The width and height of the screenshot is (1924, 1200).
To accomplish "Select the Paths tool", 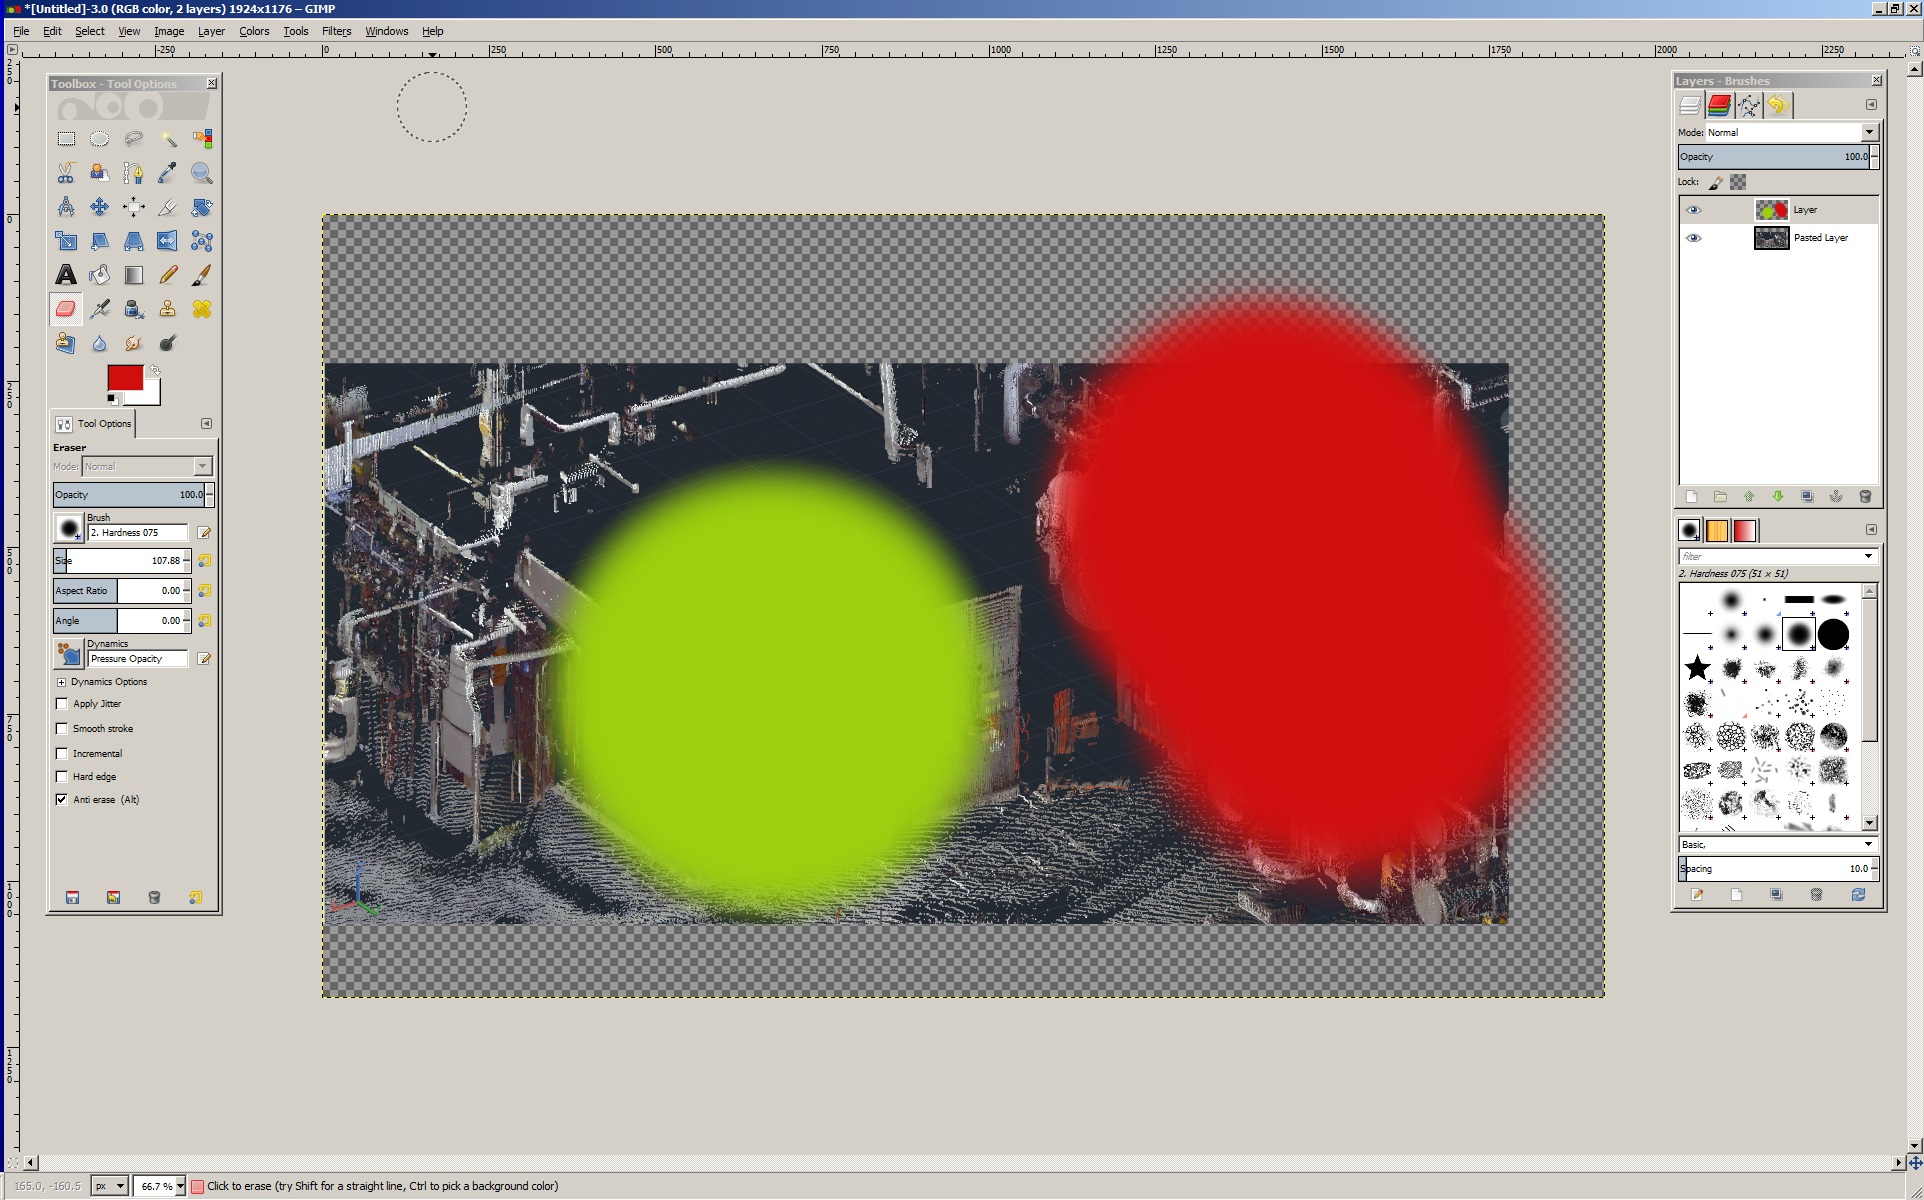I will click(x=133, y=173).
